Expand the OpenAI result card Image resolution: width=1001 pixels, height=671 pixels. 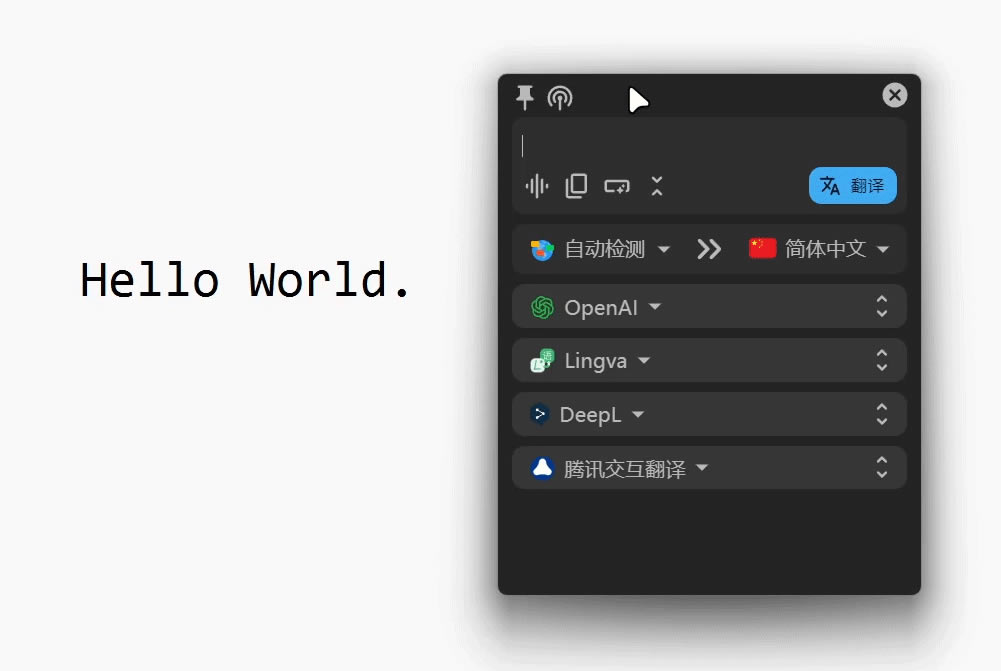882,306
